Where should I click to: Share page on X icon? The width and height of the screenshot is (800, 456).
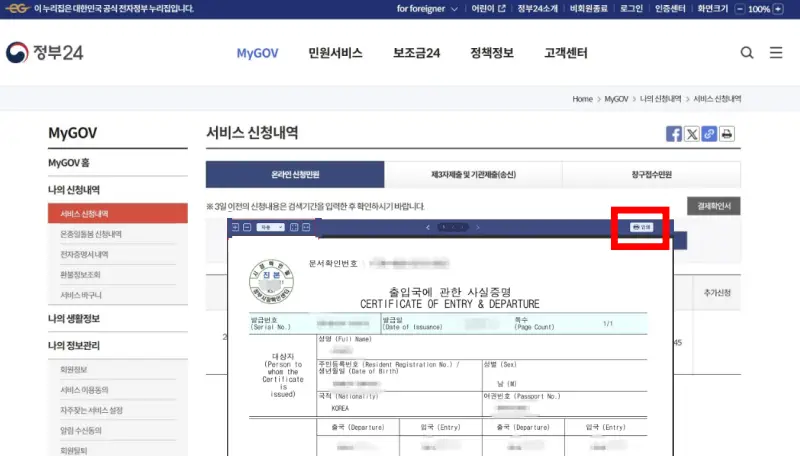point(692,134)
